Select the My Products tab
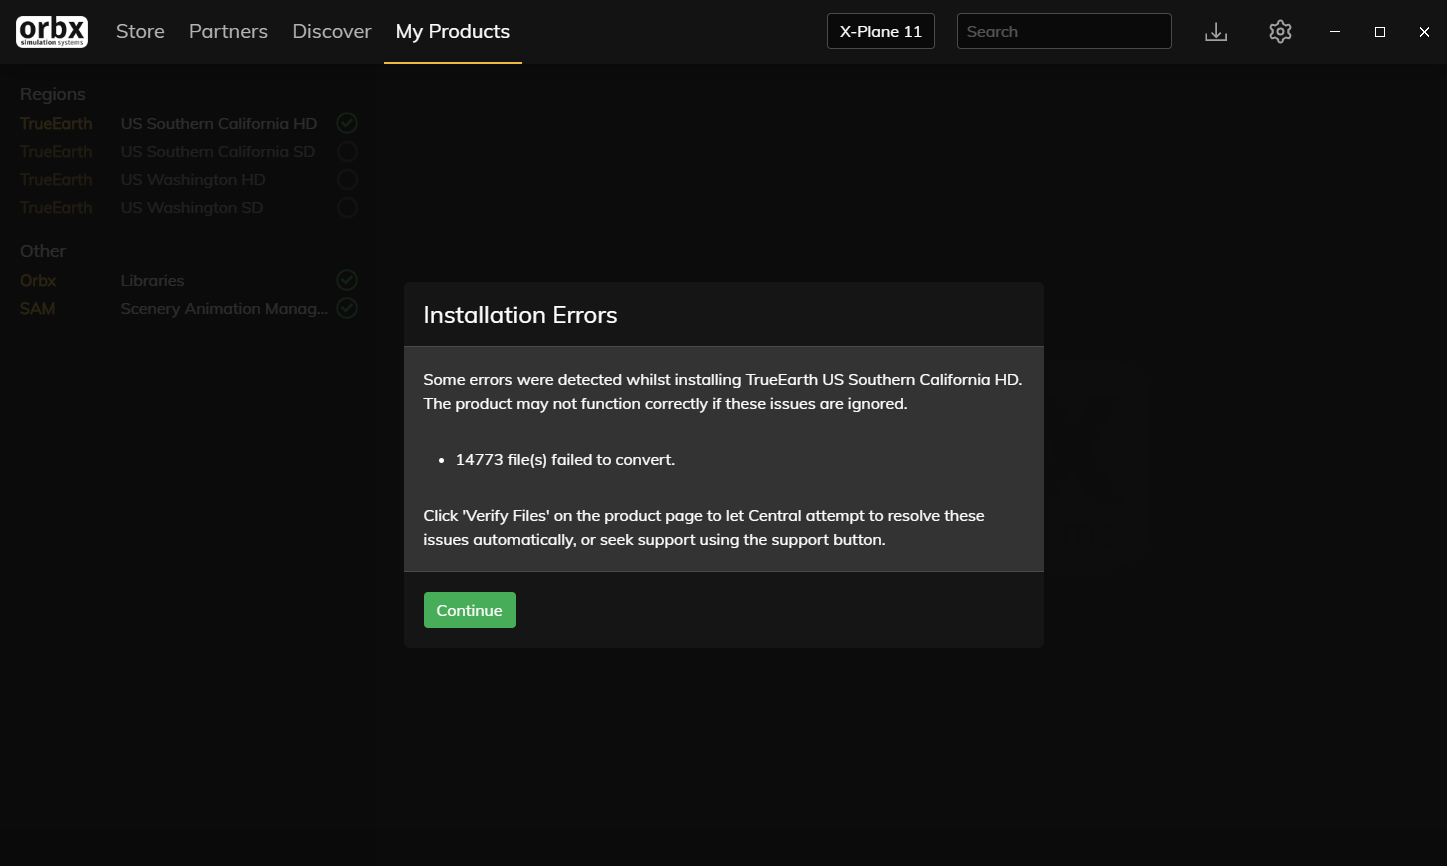 pyautogui.click(x=453, y=31)
